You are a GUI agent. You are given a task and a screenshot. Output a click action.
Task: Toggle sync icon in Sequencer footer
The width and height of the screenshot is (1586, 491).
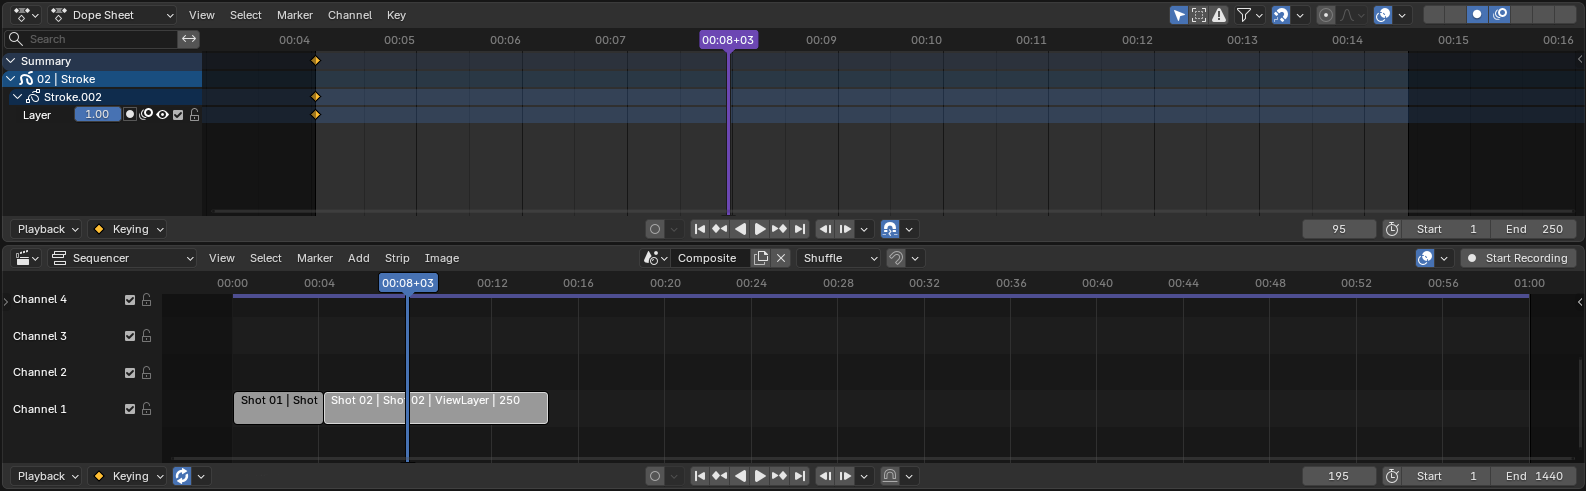tap(182, 476)
